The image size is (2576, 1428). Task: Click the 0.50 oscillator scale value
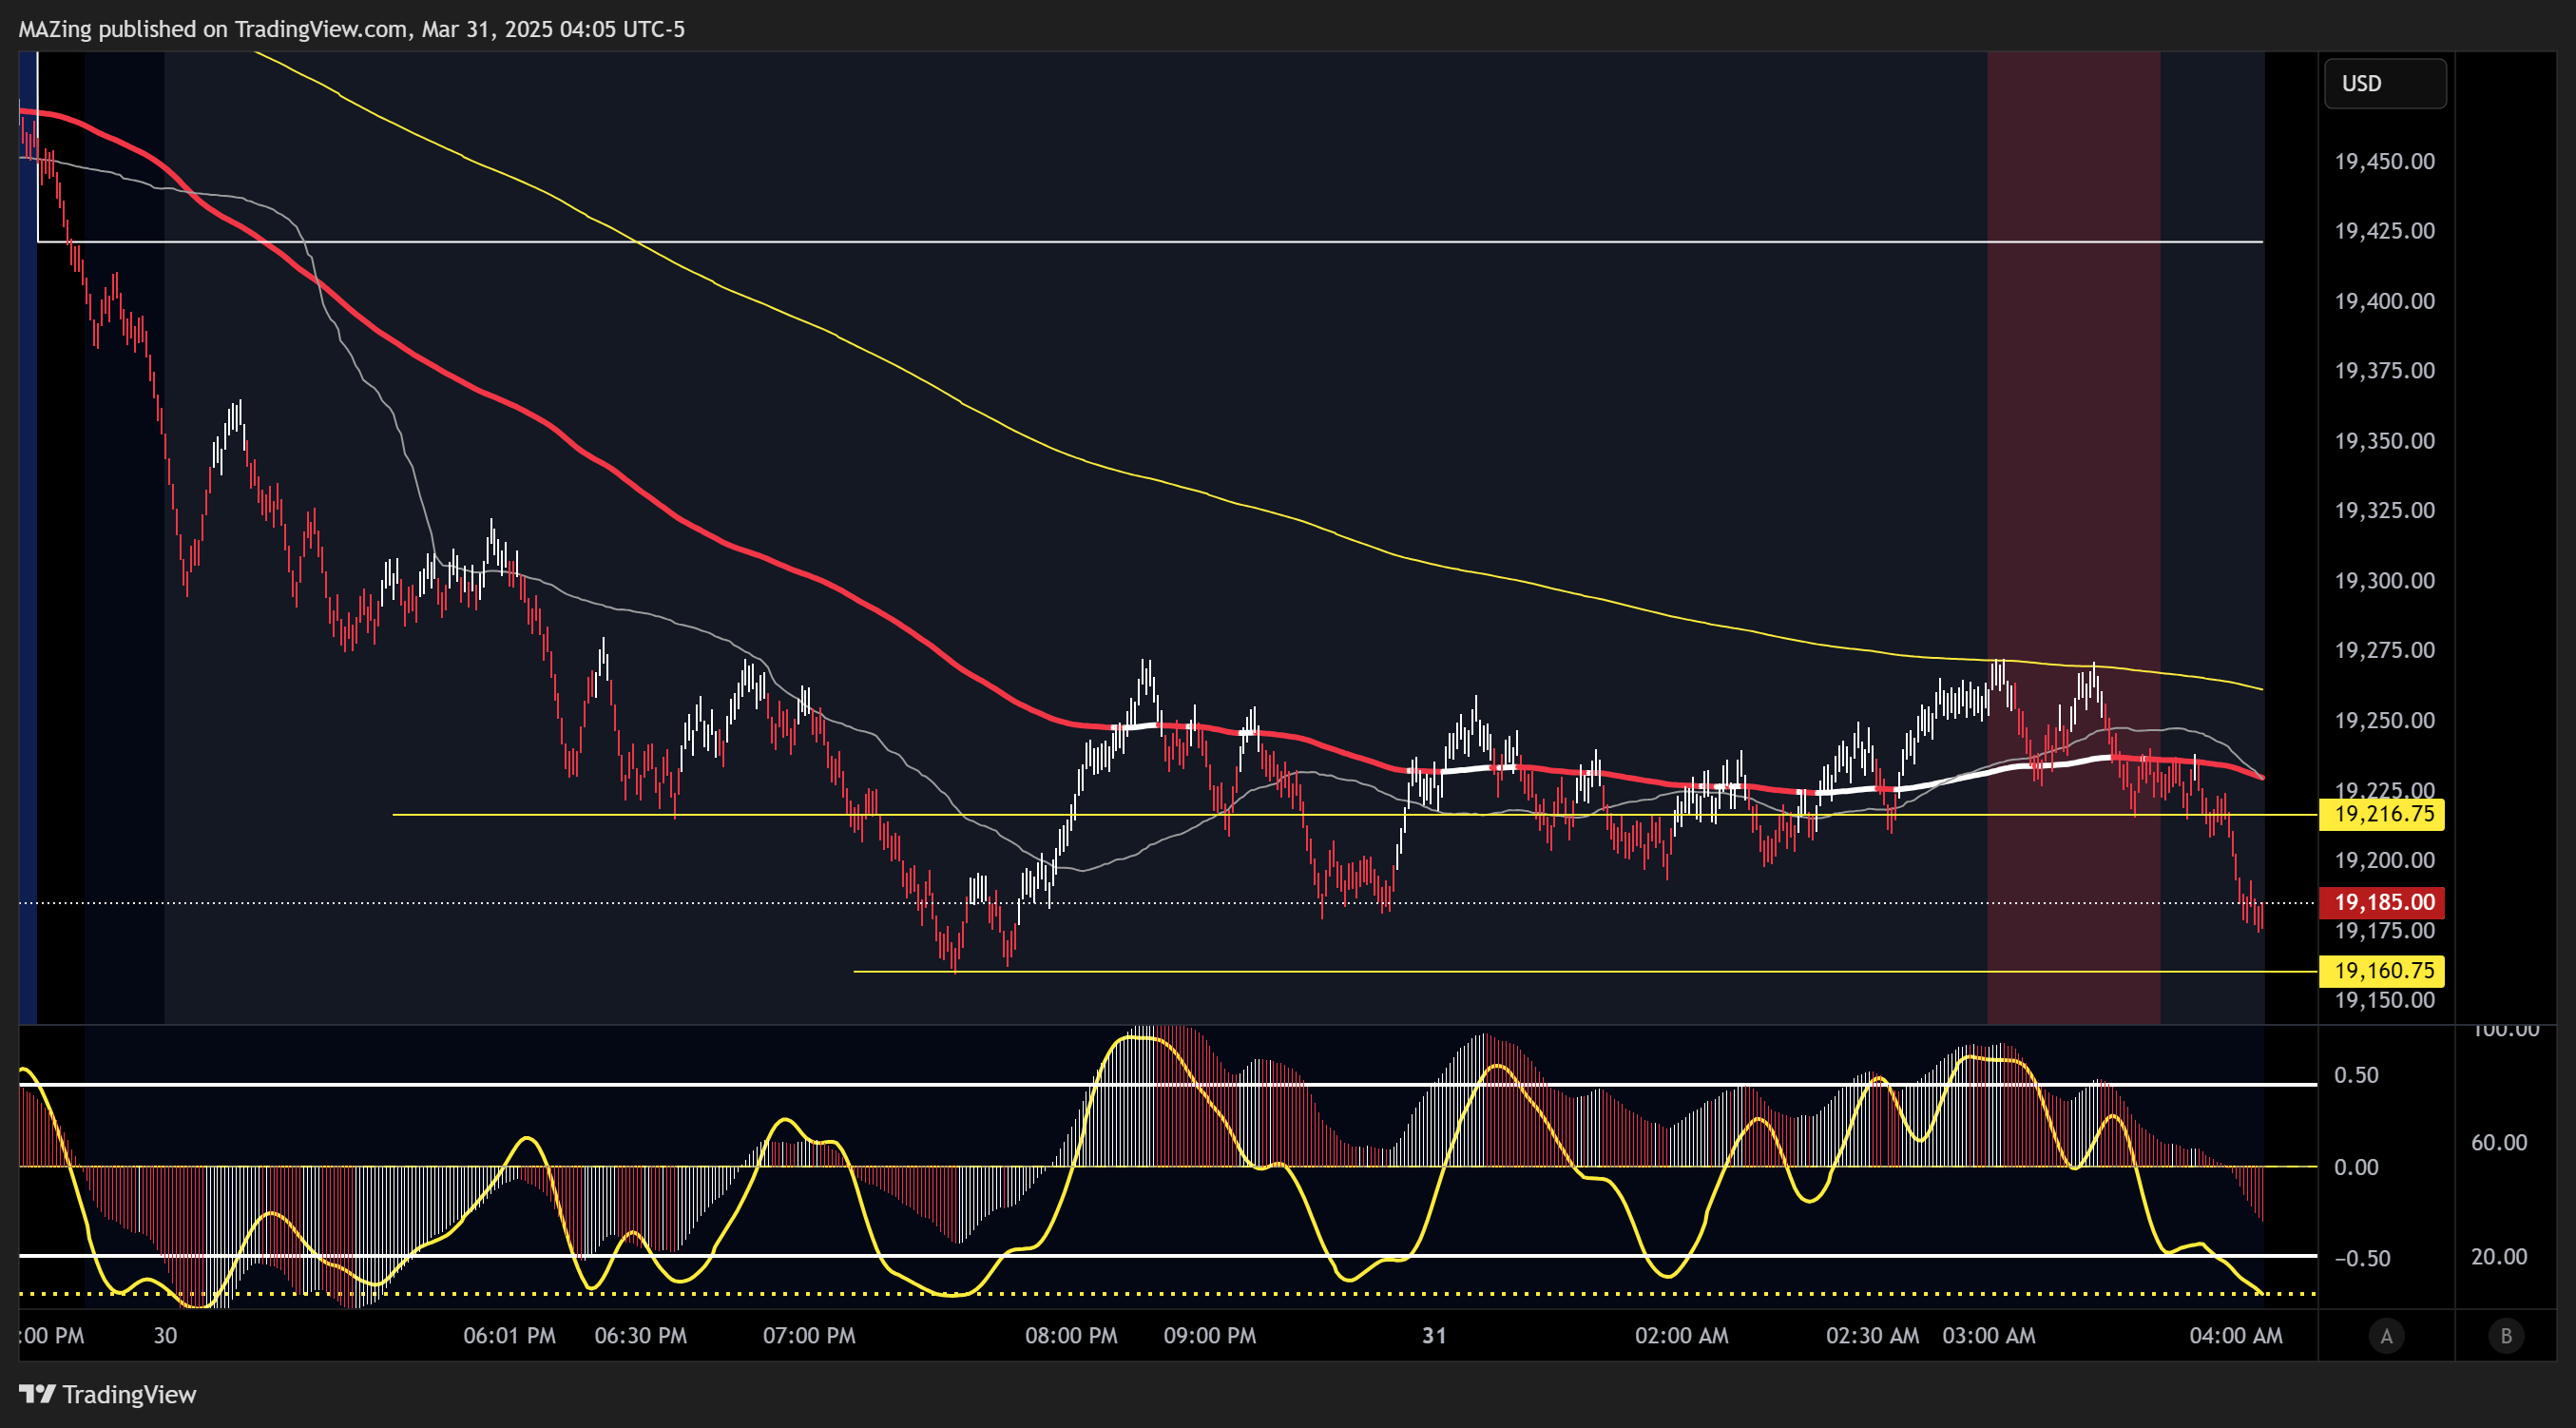pos(2356,1075)
